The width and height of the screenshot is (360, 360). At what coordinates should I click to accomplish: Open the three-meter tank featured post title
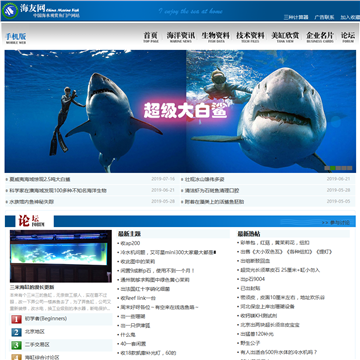coord(32,287)
